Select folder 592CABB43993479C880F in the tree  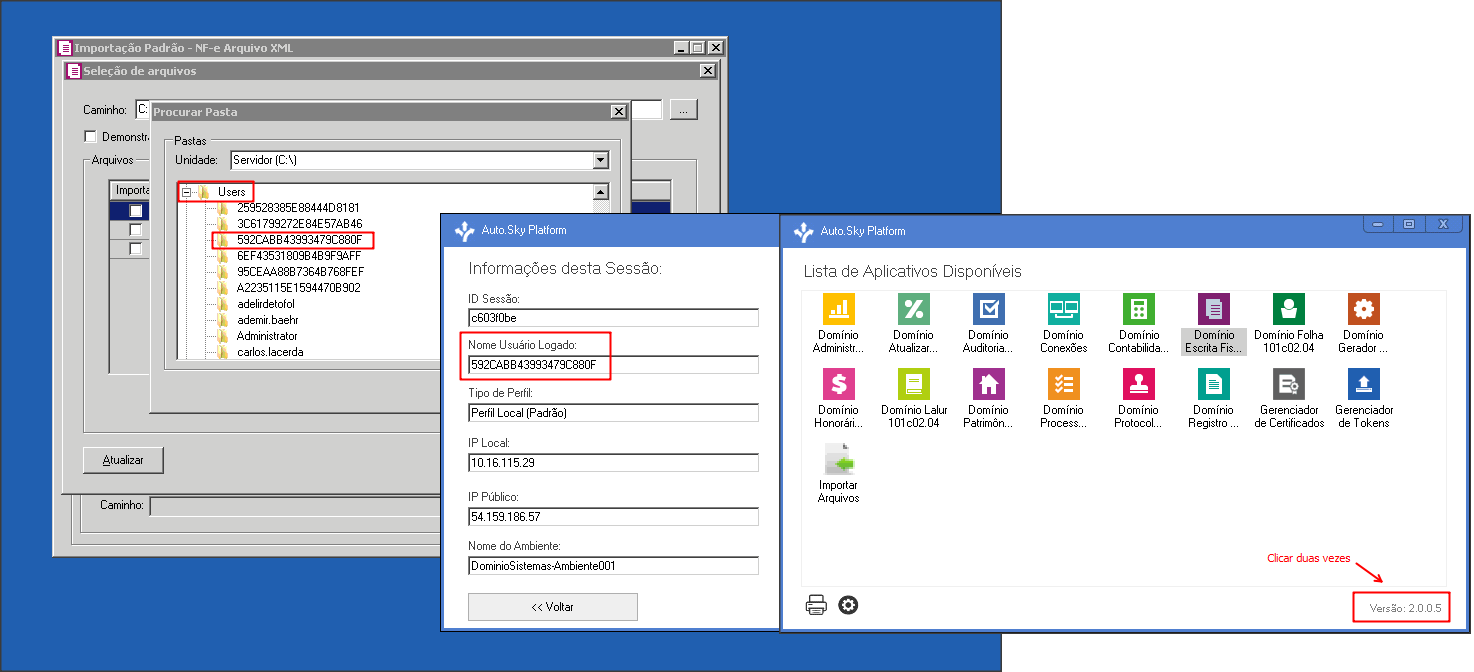pos(299,240)
